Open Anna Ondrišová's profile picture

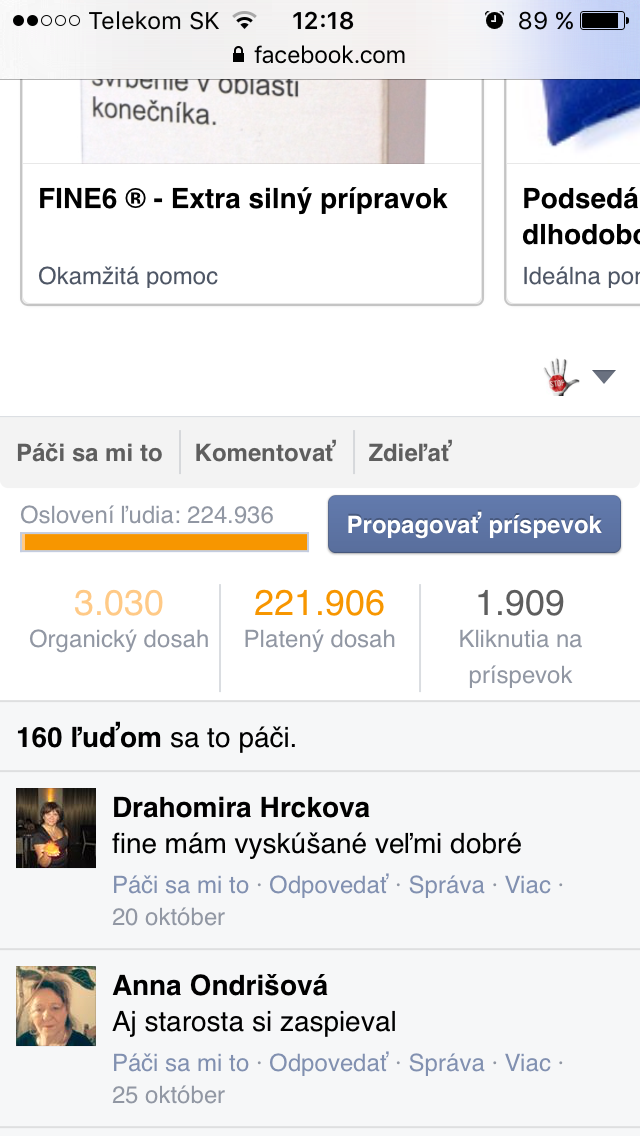pyautogui.click(x=56, y=1006)
